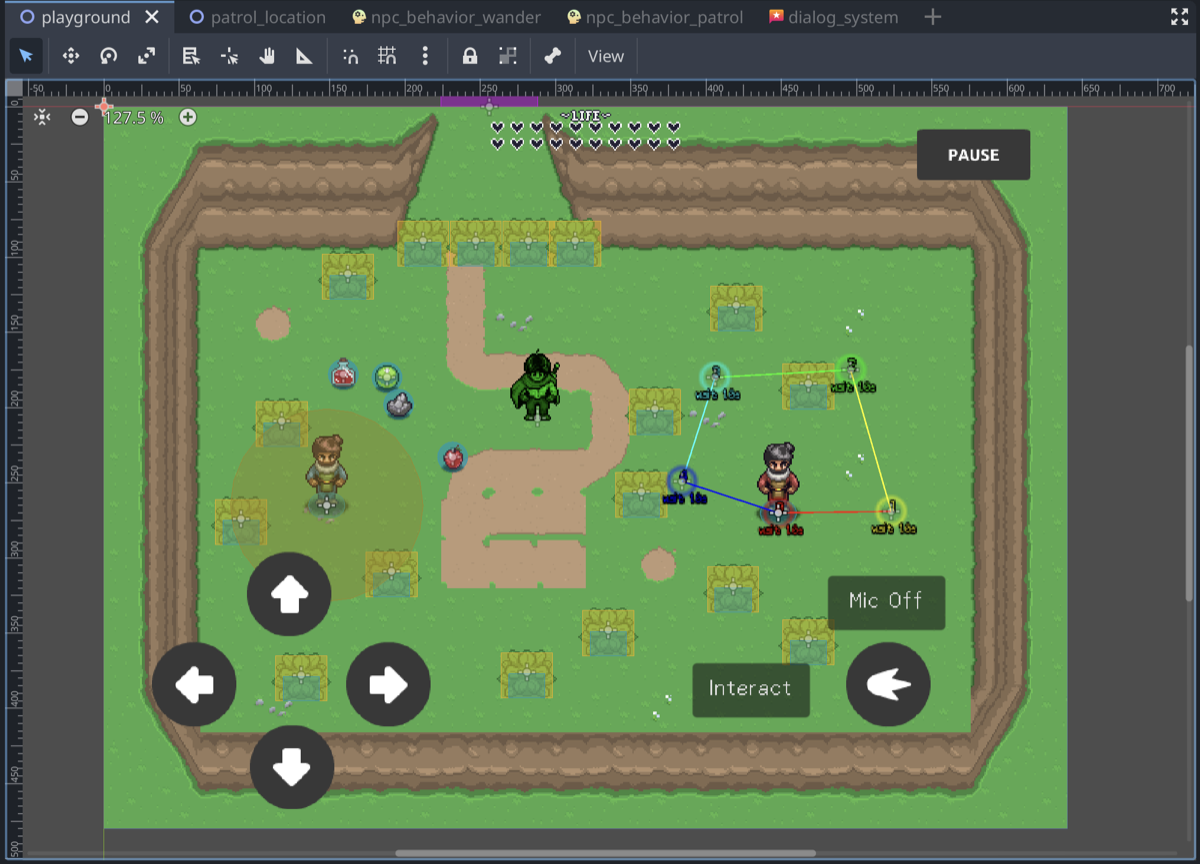The image size is (1200, 864).
Task: Open the list selectable nodes tool
Action: click(x=191, y=56)
